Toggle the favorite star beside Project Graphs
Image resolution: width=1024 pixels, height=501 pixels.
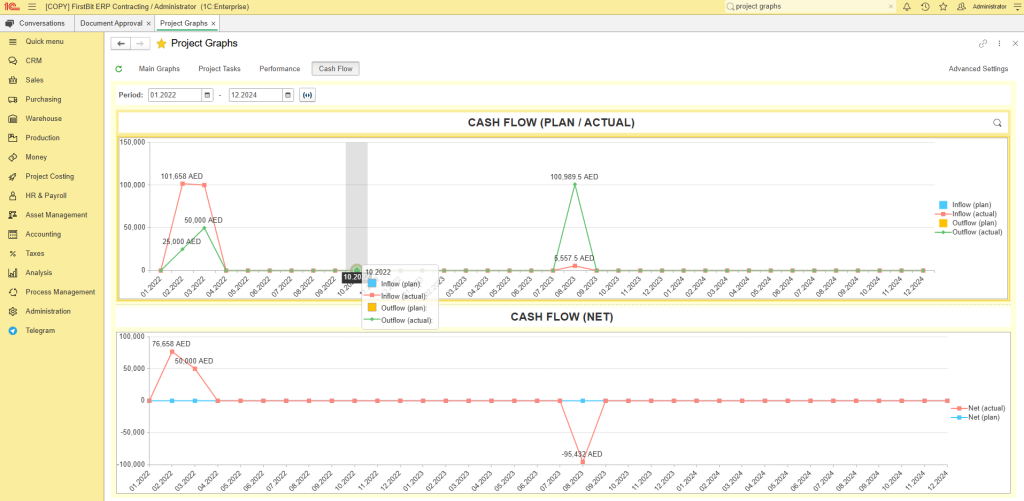[x=161, y=43]
